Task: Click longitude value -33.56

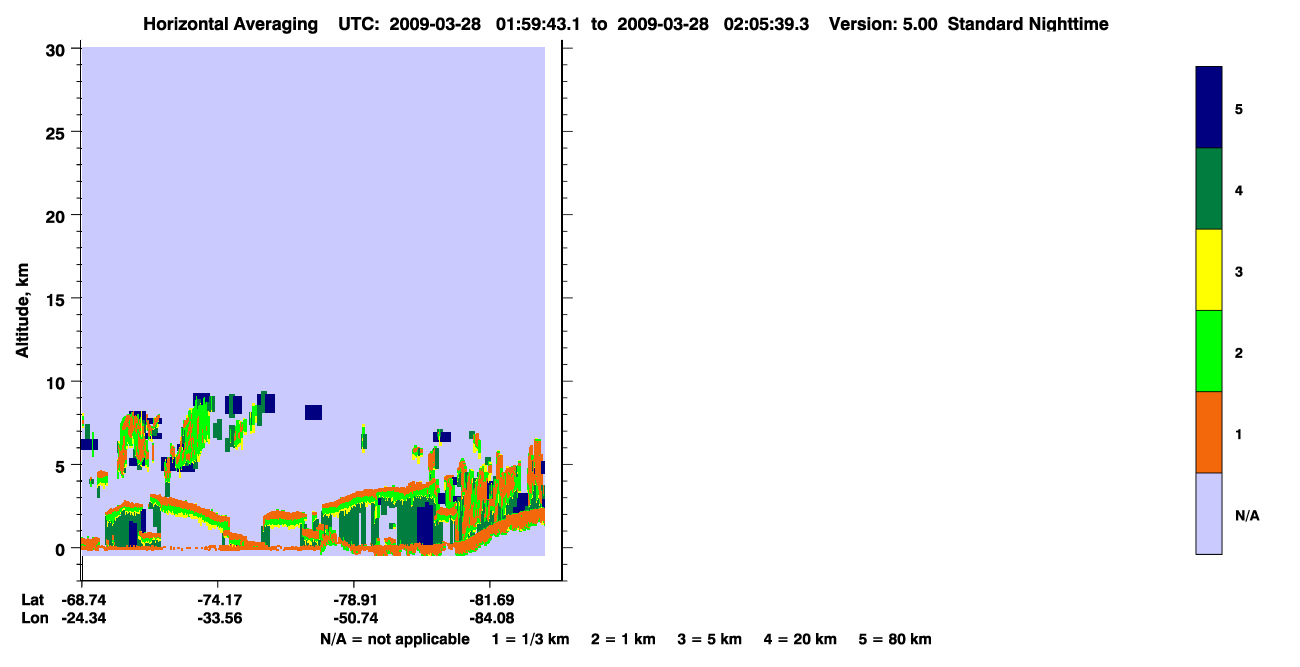Action: pos(220,618)
